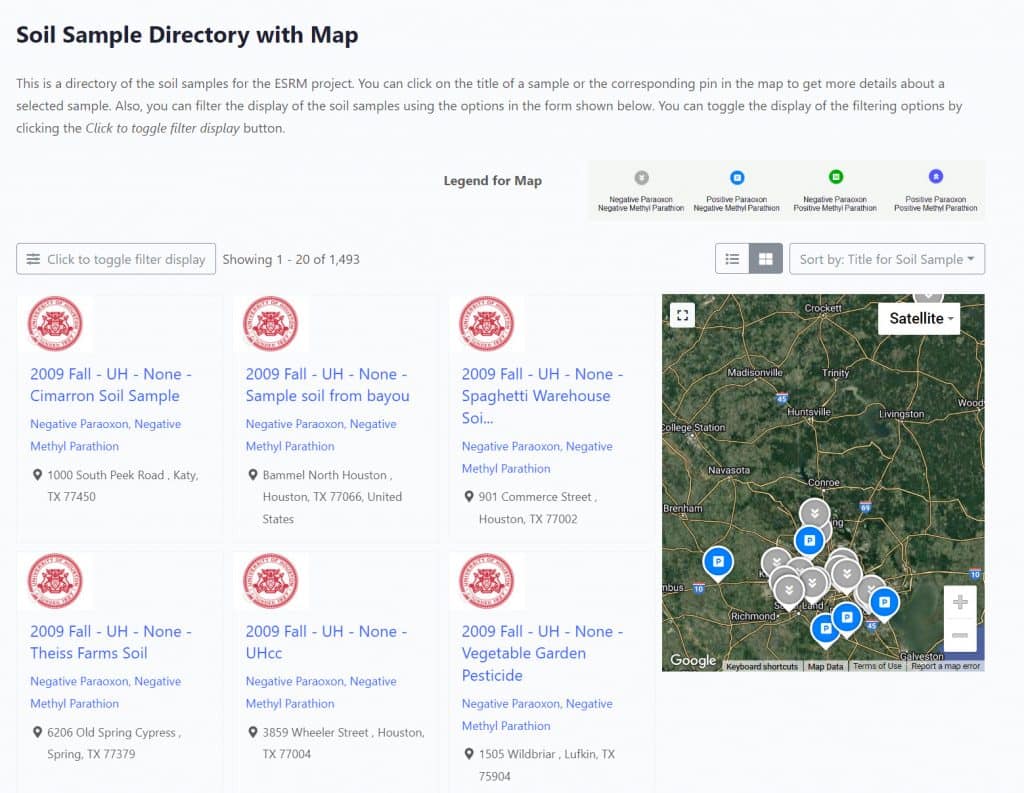Click location pin icon for 1505 Wildbriar
This screenshot has height=793, width=1024.
(468, 754)
